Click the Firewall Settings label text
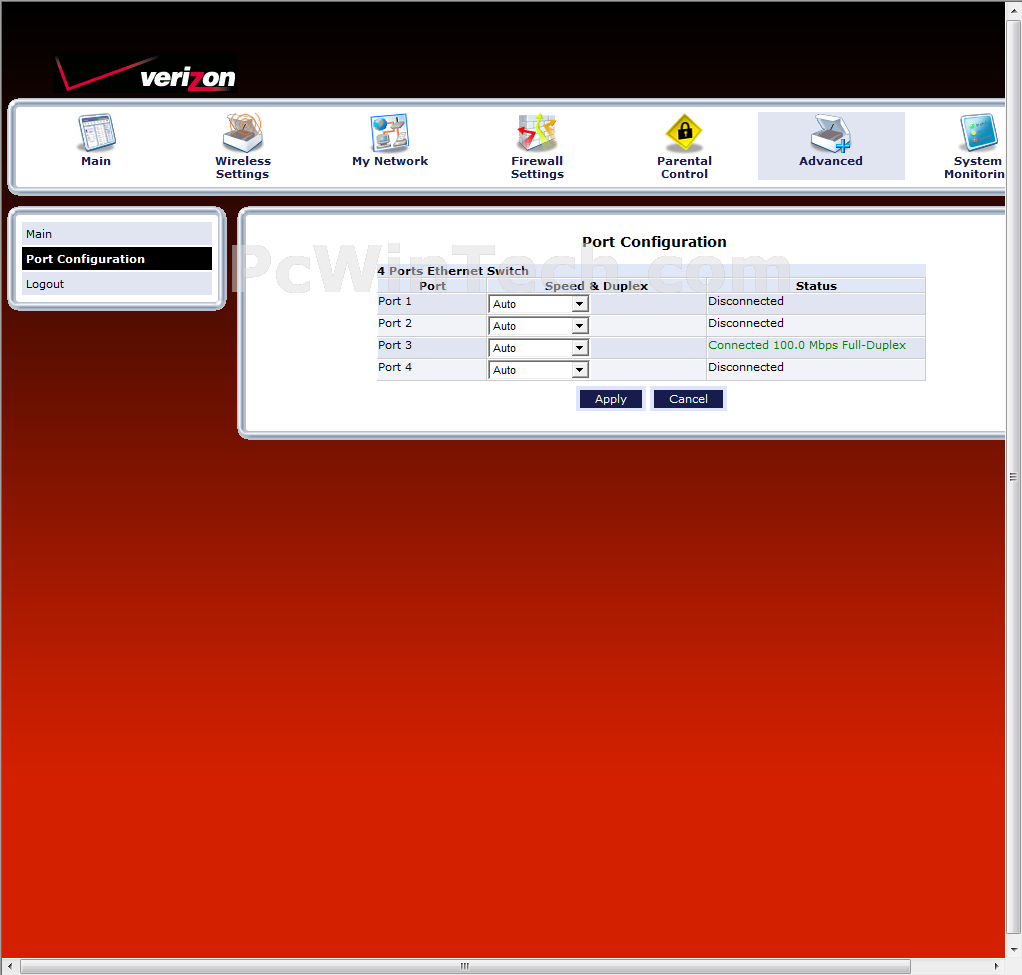 tap(537, 167)
